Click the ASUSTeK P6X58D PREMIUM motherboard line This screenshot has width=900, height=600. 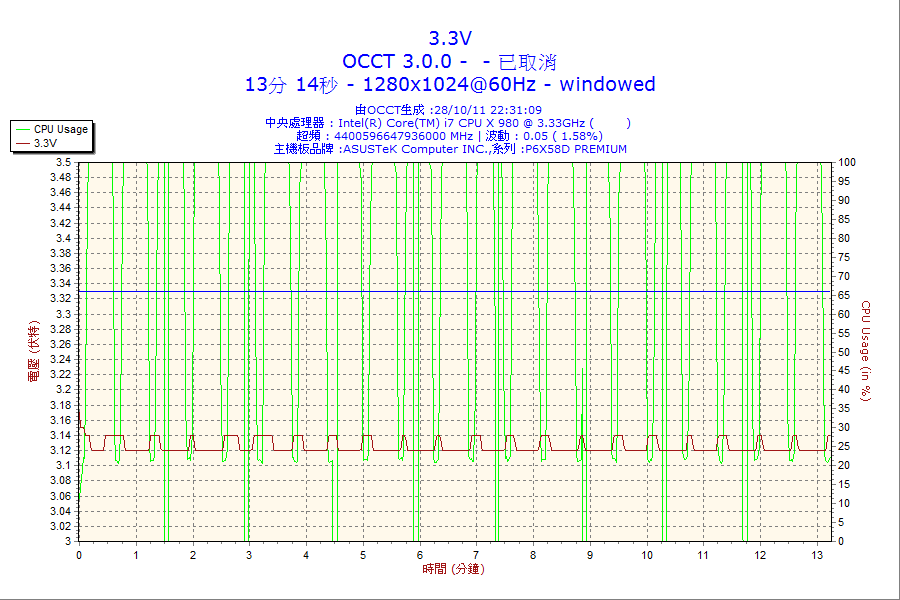[450, 149]
